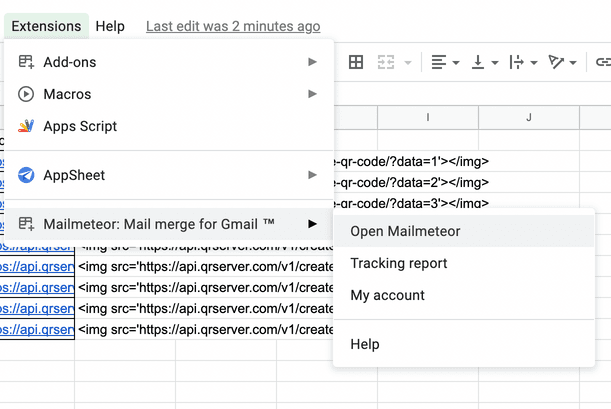Open My account in Mailmeteor submenu
This screenshot has width=611, height=409.
[x=464, y=295]
